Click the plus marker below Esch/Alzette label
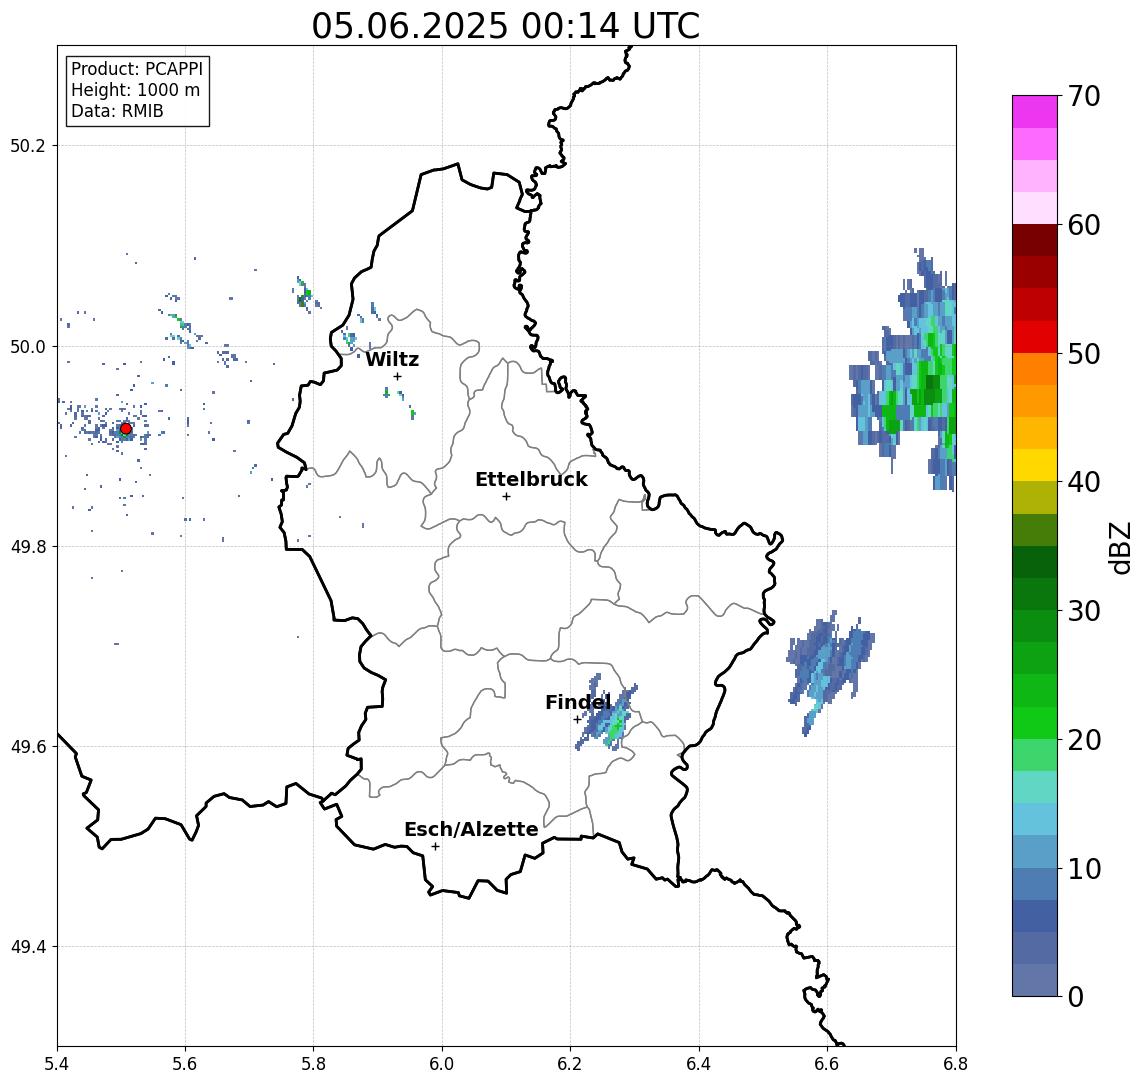This screenshot has width=1145, height=1084. pos(435,847)
